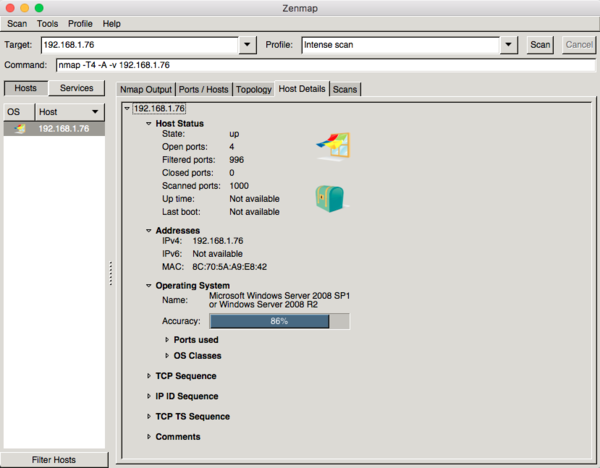This screenshot has height=468, width=600.
Task: Click the treasure chest vulnerability icon
Action: (331, 199)
